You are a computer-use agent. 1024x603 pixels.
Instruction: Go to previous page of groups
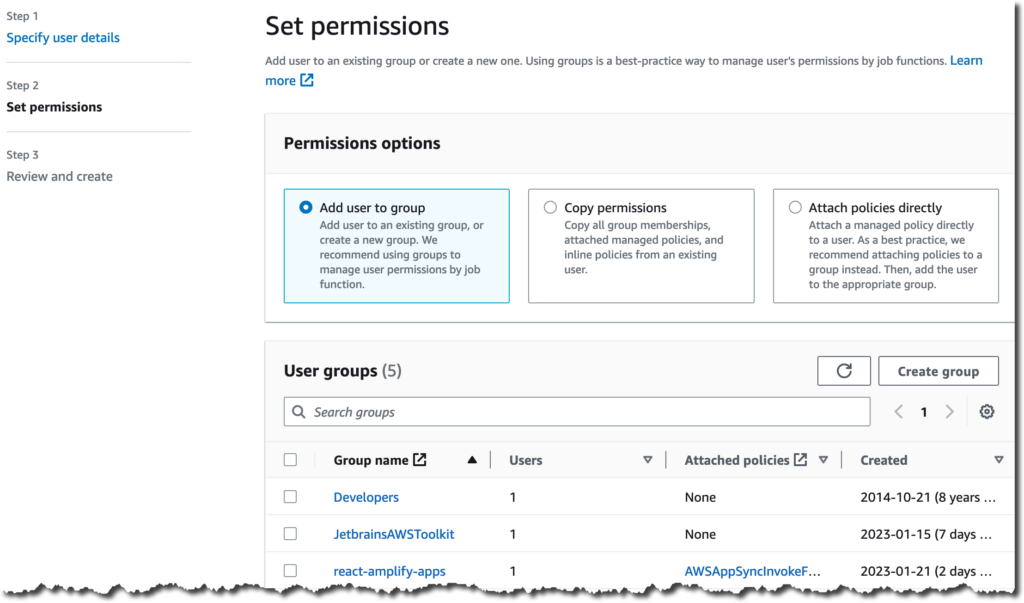click(899, 412)
